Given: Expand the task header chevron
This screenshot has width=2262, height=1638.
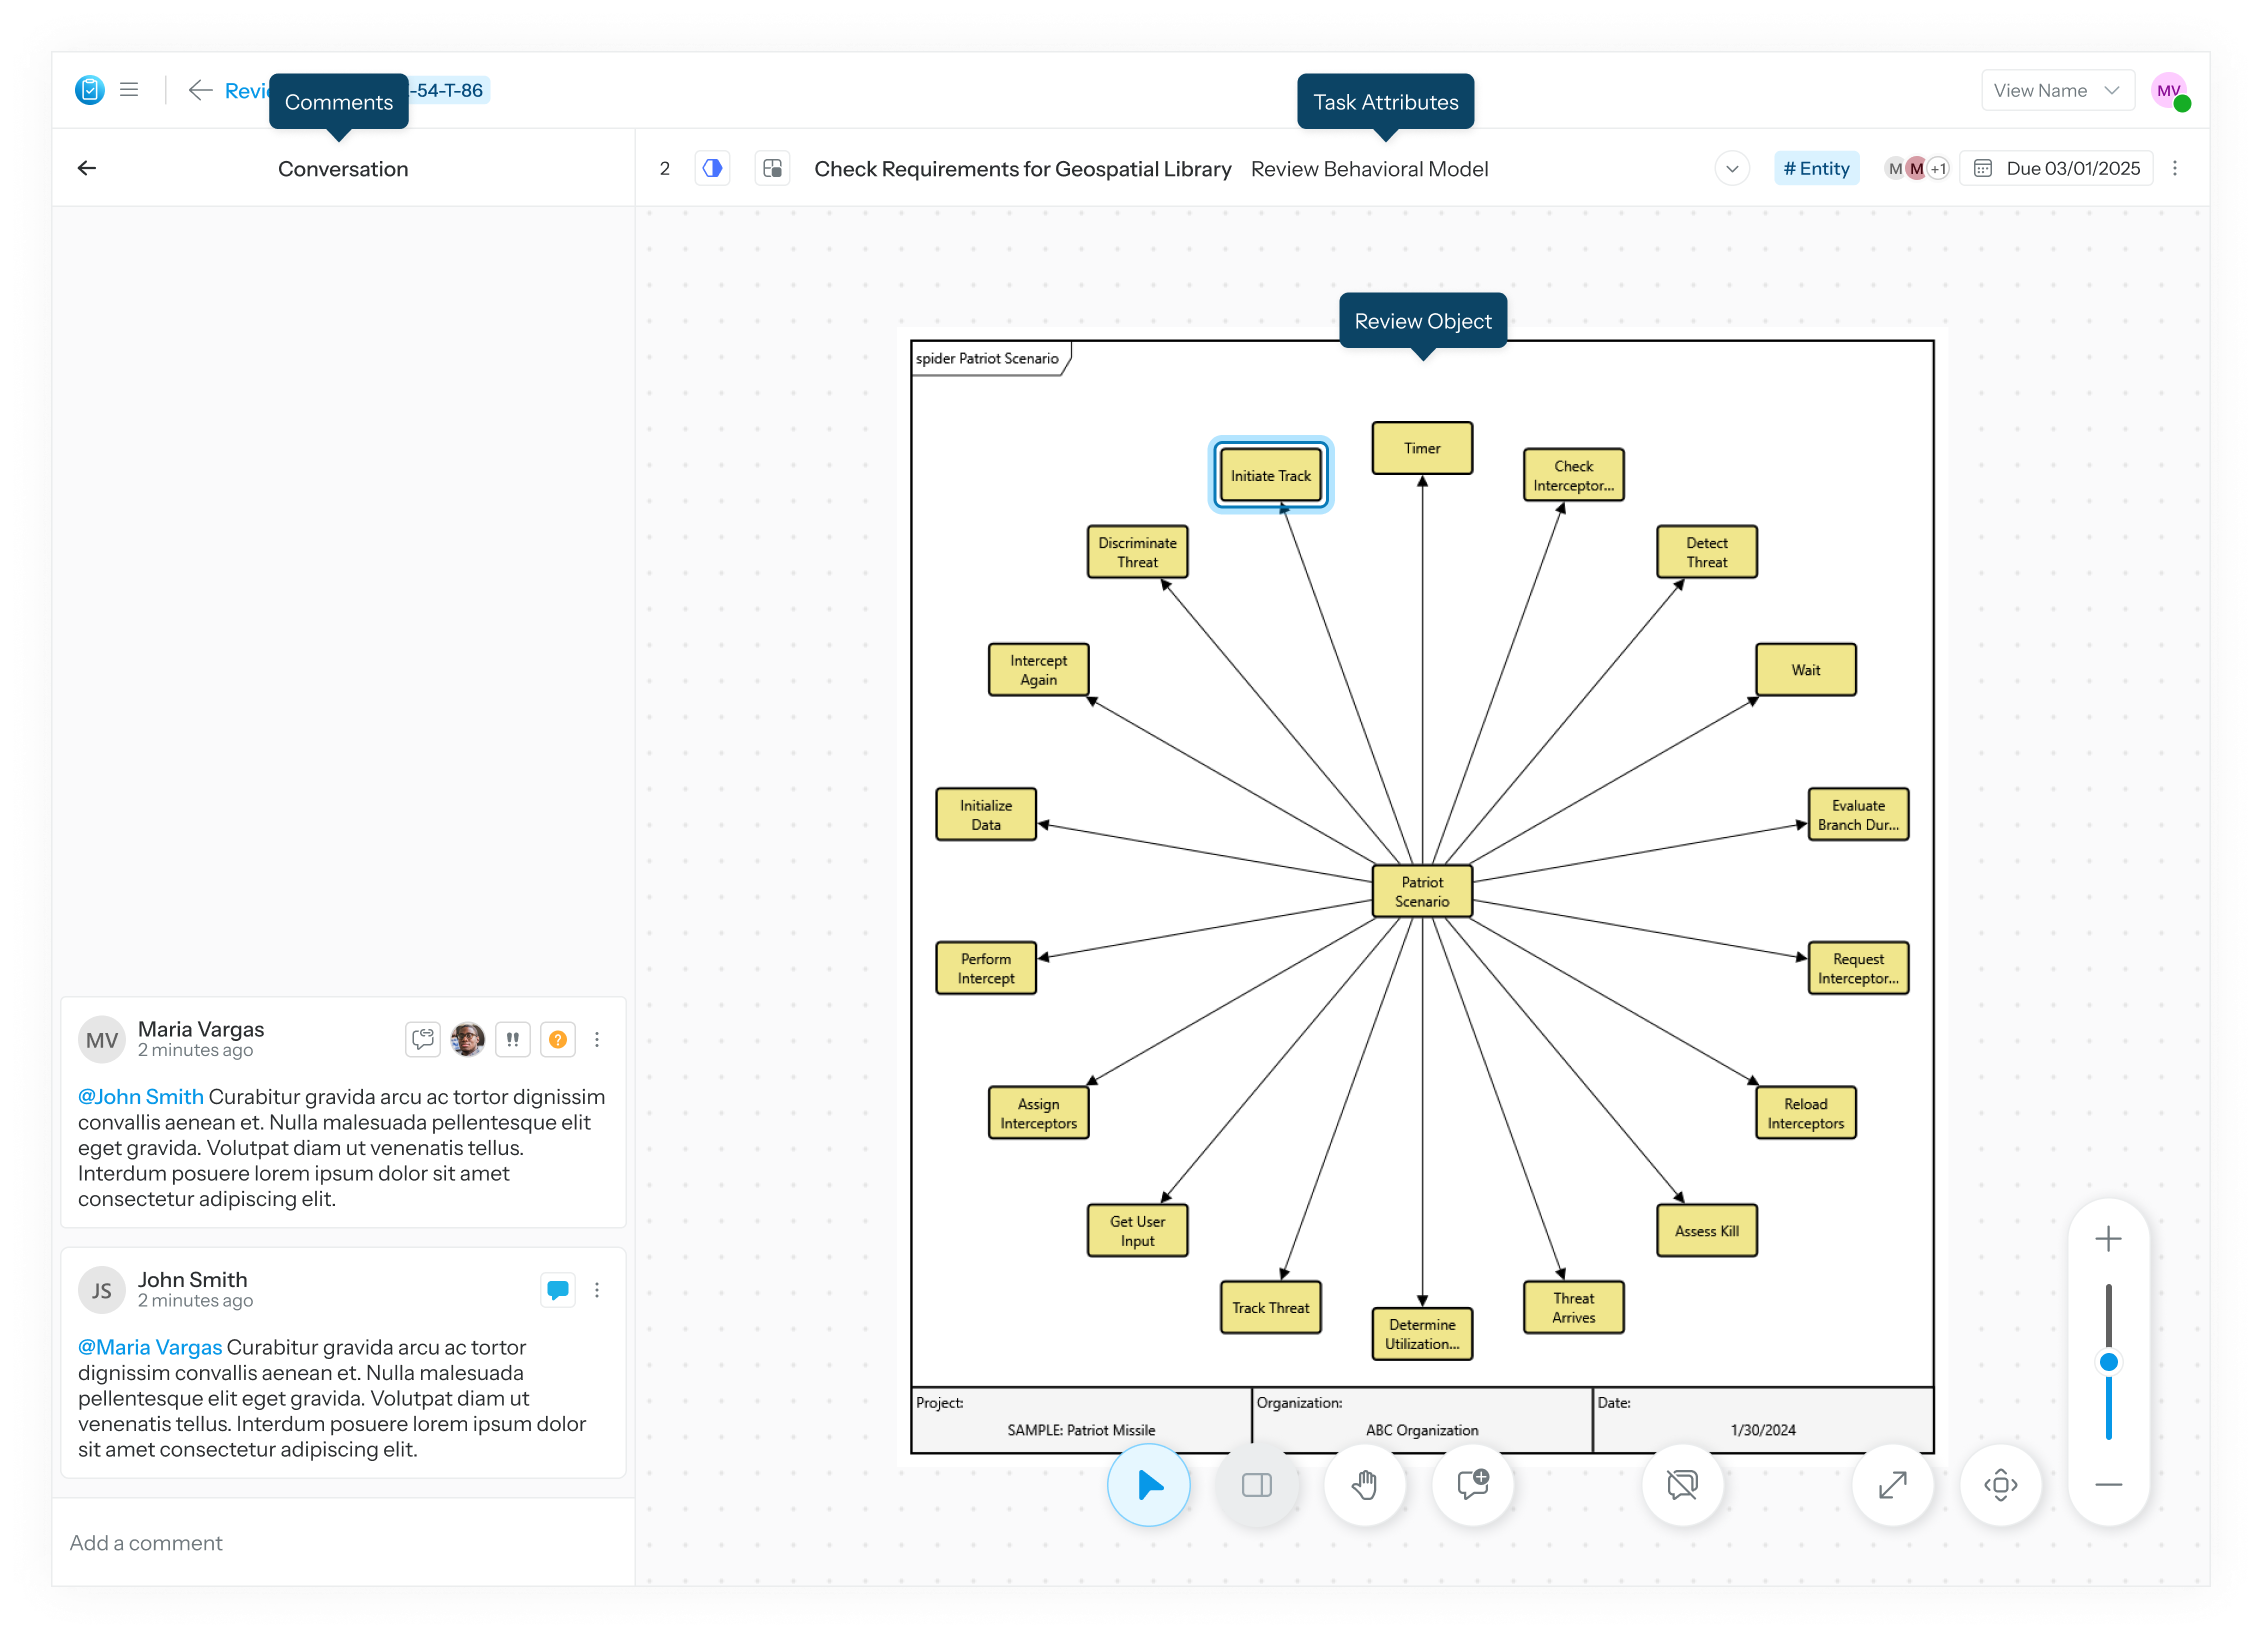Looking at the screenshot, I should point(1732,169).
